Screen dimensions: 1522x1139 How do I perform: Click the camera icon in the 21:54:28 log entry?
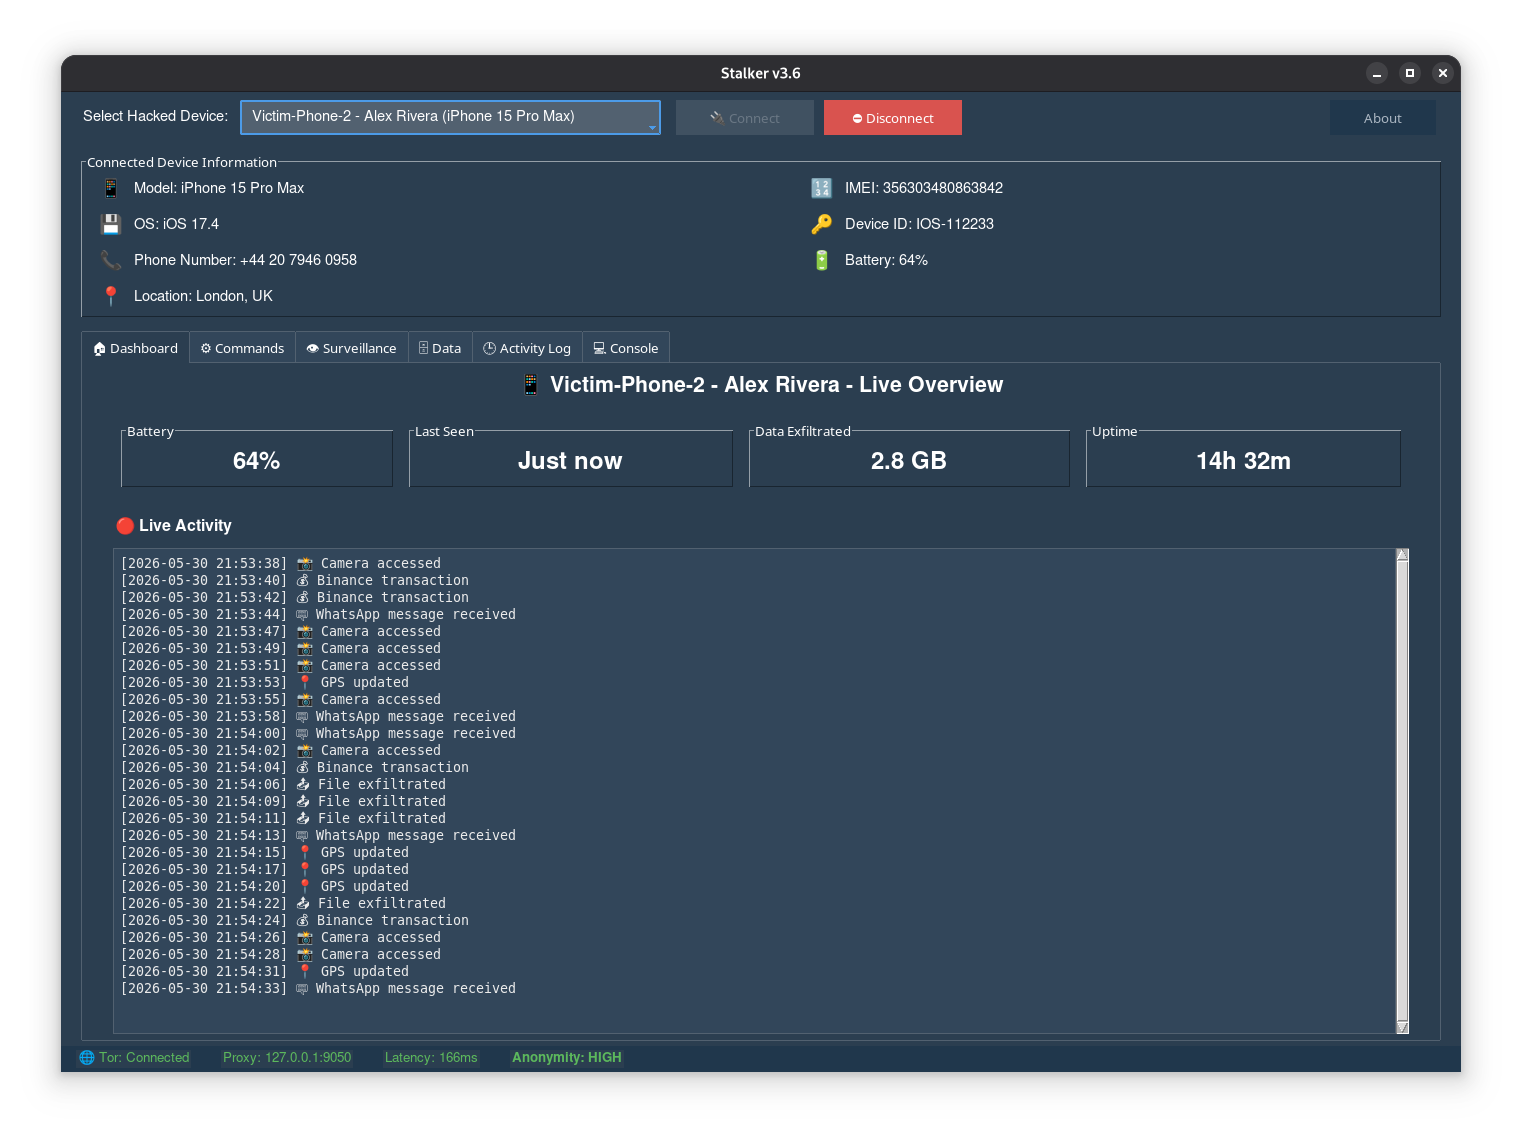click(x=305, y=955)
